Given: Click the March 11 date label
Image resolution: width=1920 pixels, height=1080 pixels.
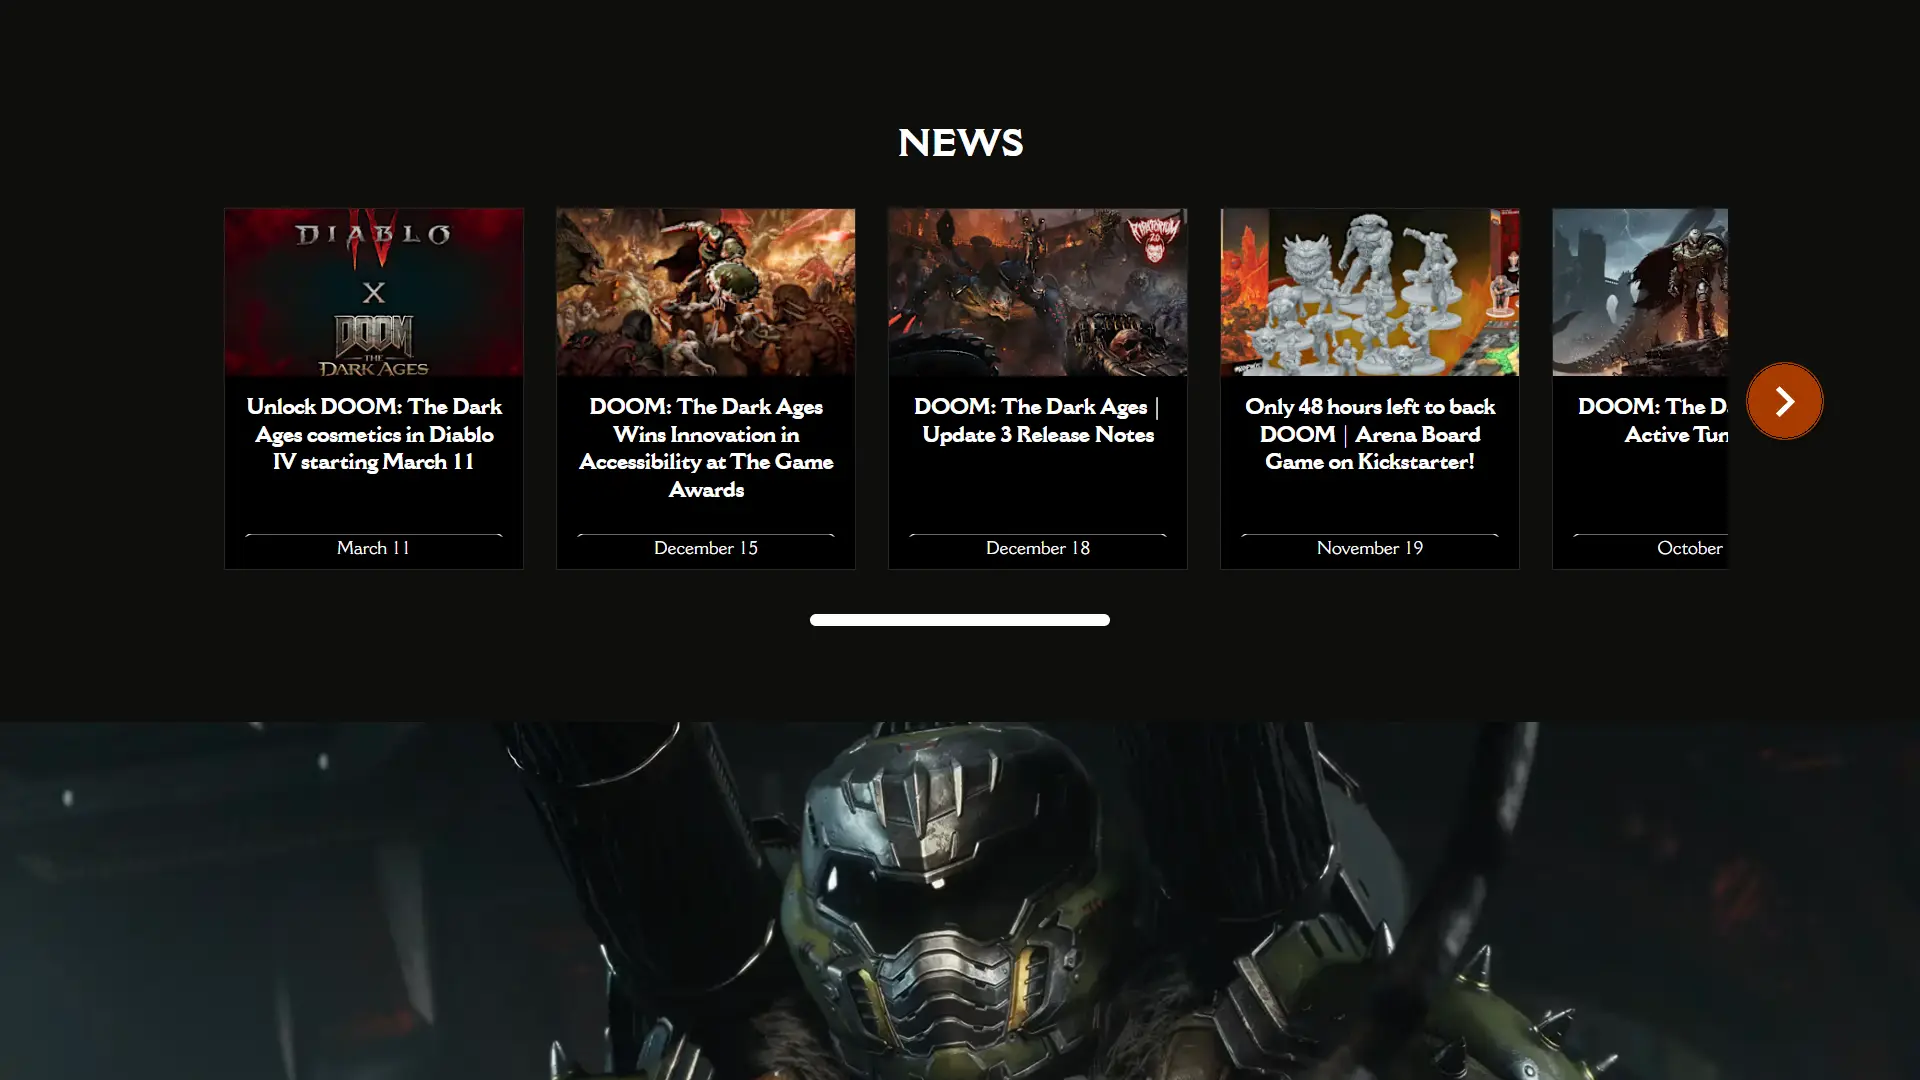Looking at the screenshot, I should click(373, 548).
